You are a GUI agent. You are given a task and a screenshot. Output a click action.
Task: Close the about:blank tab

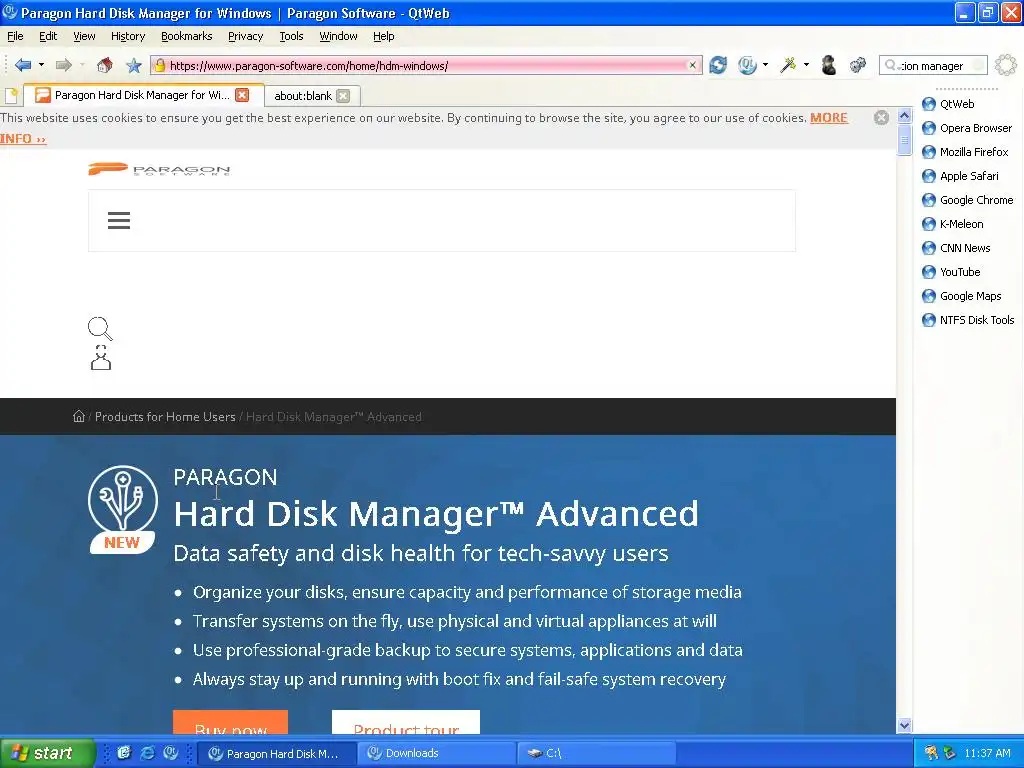pyautogui.click(x=343, y=96)
